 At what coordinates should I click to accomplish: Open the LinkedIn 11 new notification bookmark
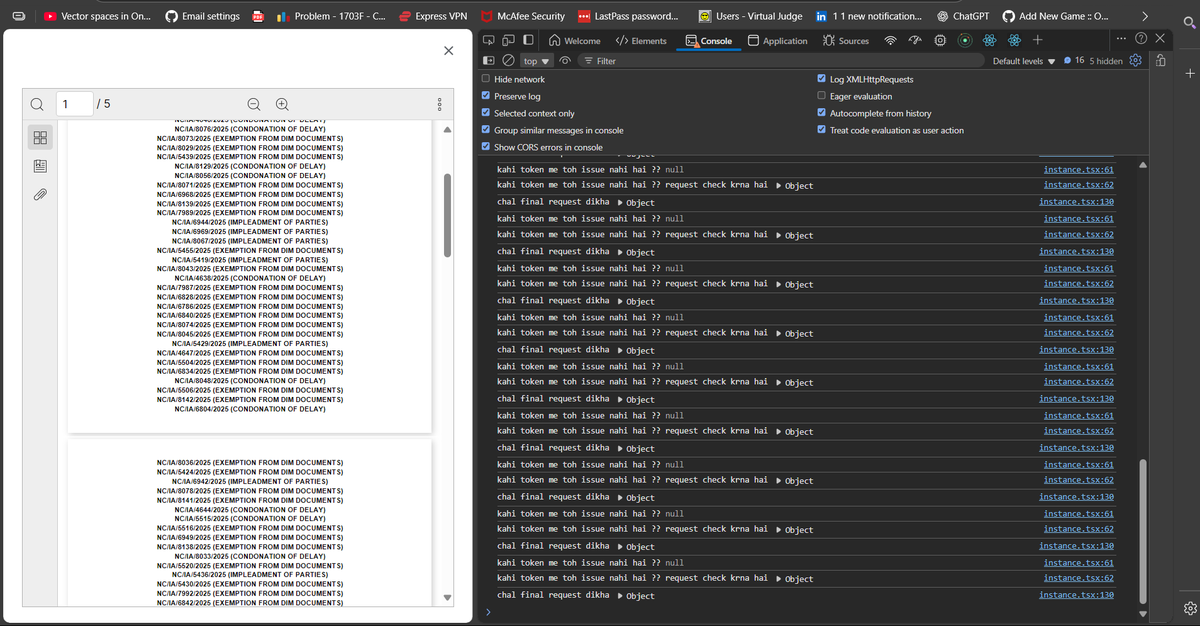click(x=869, y=16)
